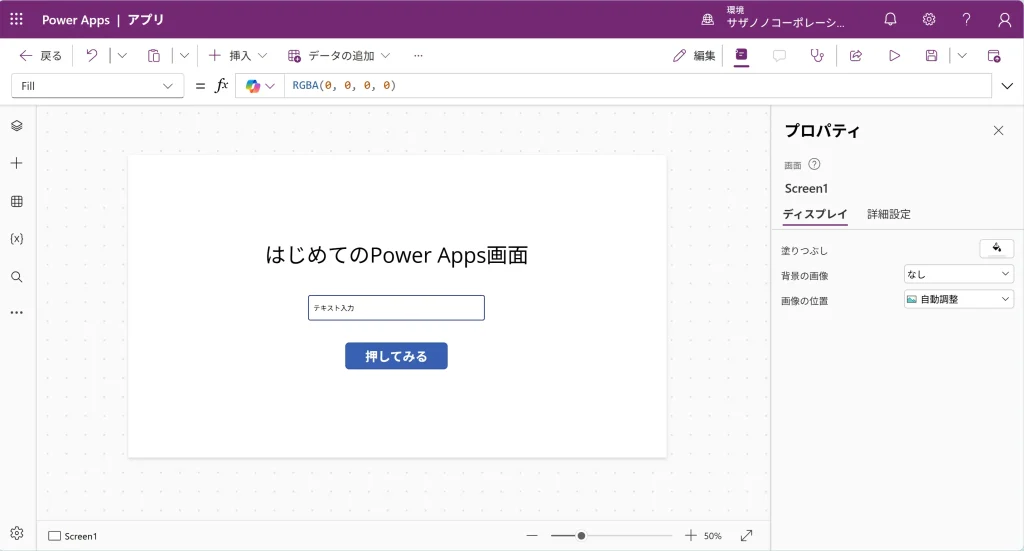The image size is (1024, 551).
Task: Open the Data table icon in sidebar
Action: [16, 201]
